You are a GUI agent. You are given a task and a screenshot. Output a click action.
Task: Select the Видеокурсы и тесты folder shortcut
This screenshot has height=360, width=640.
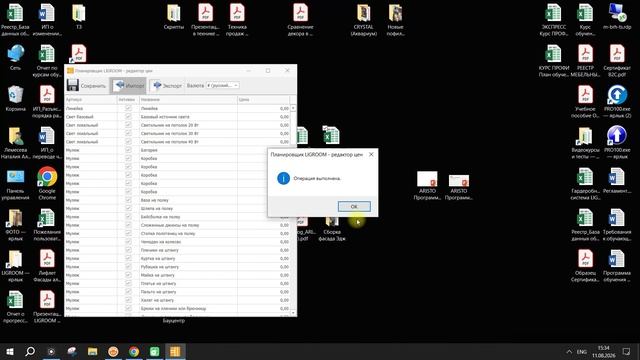click(x=585, y=142)
